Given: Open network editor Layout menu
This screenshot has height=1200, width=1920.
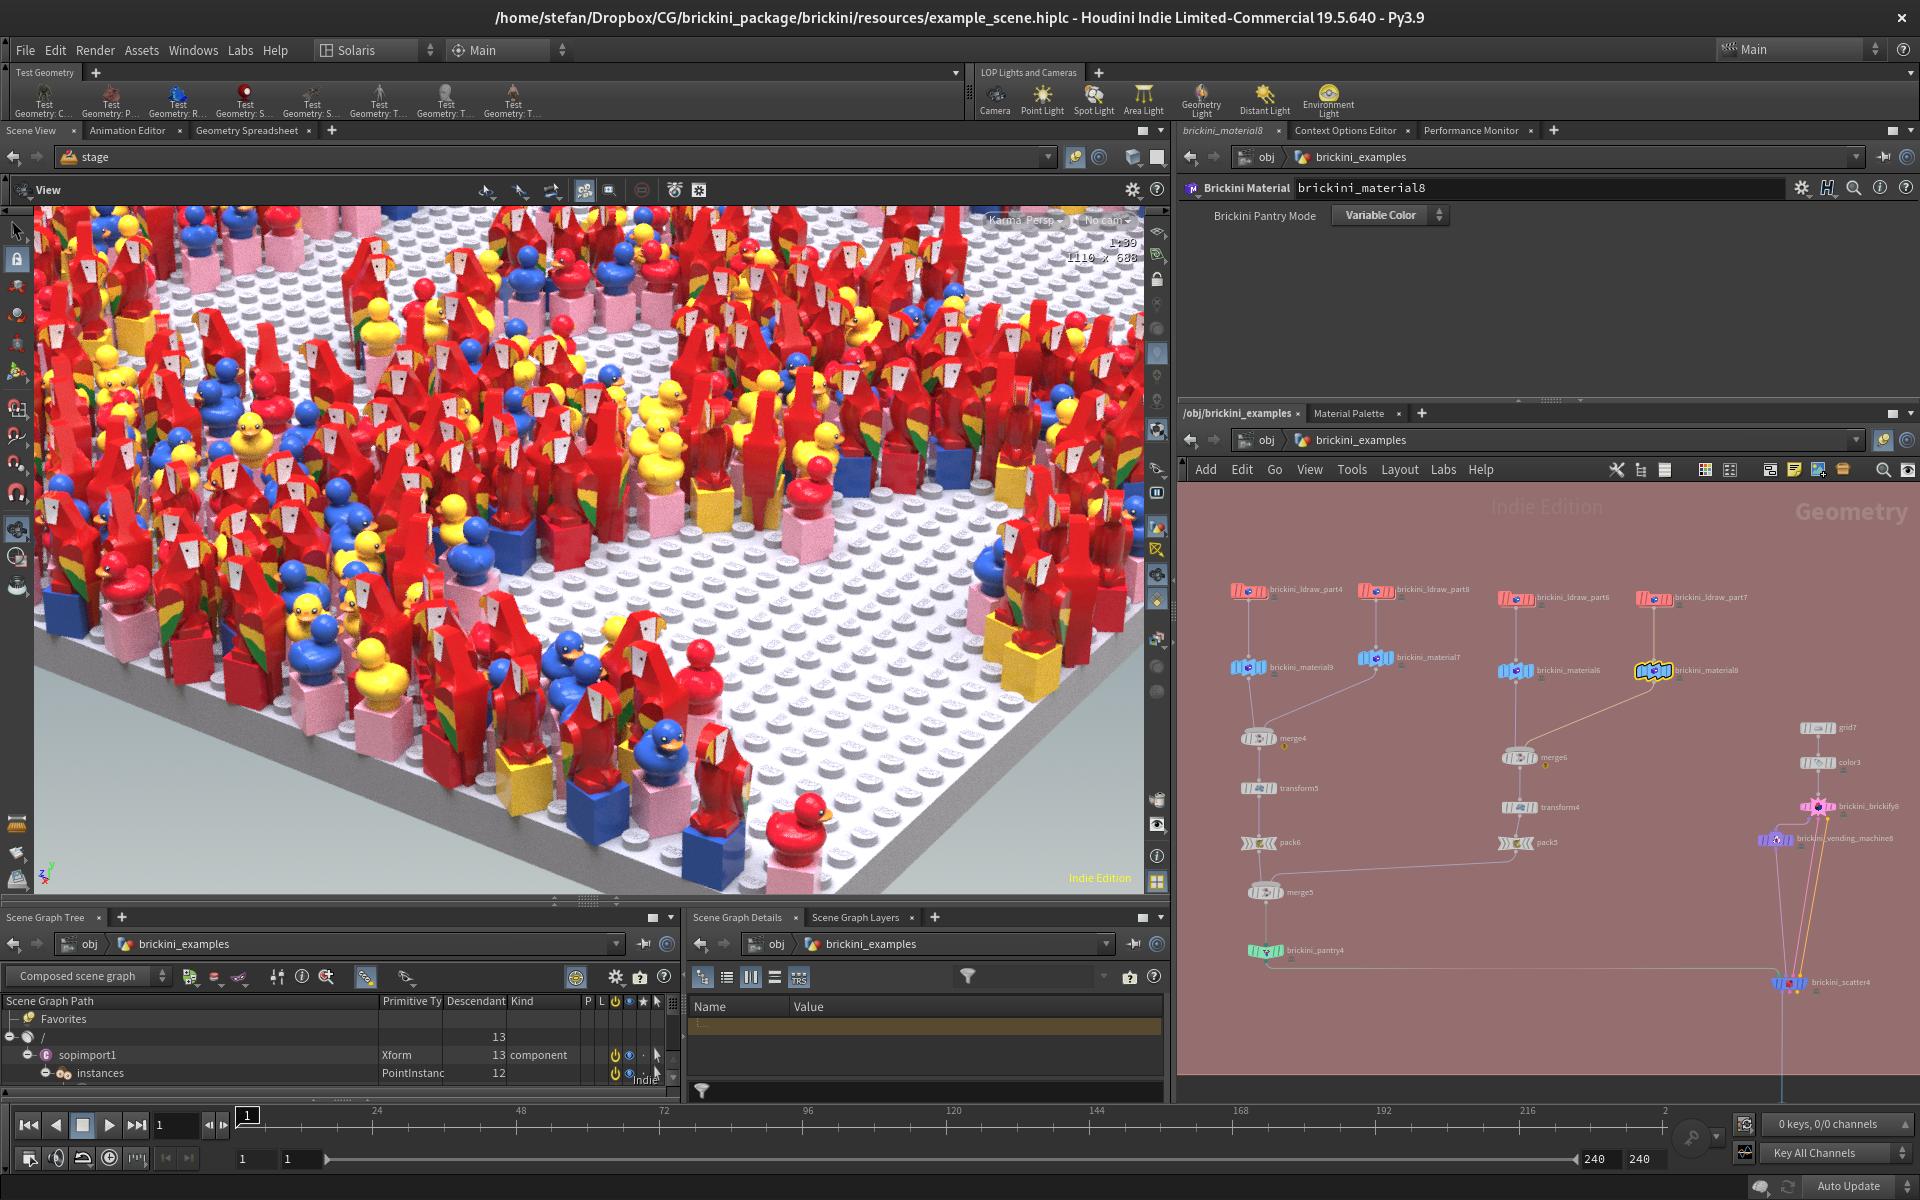Looking at the screenshot, I should (1399, 470).
